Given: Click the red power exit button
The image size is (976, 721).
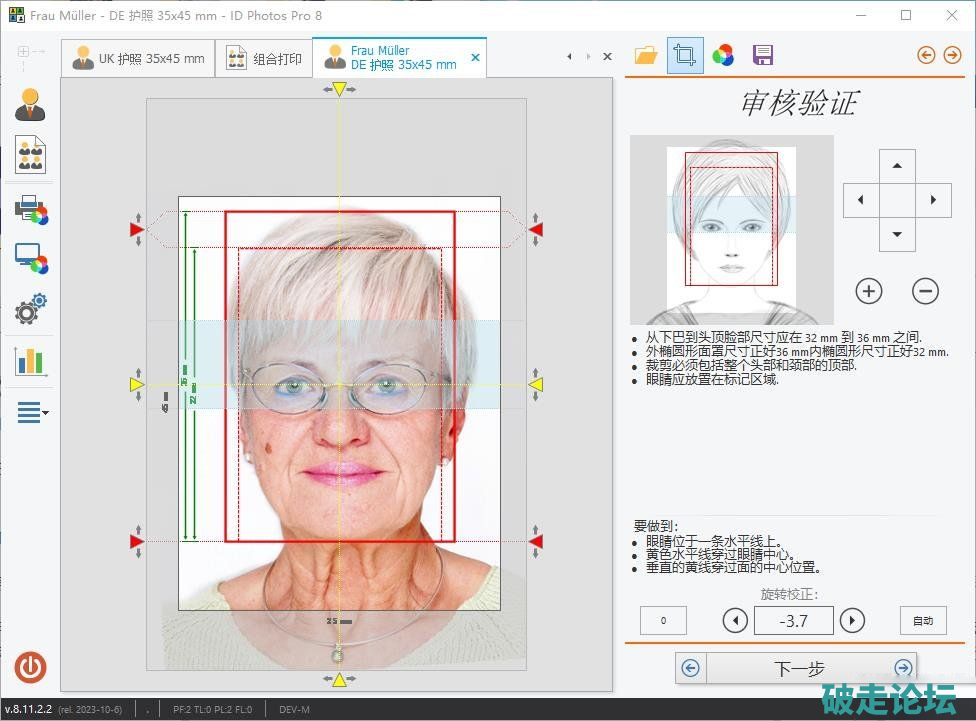Looking at the screenshot, I should click(x=30, y=667).
